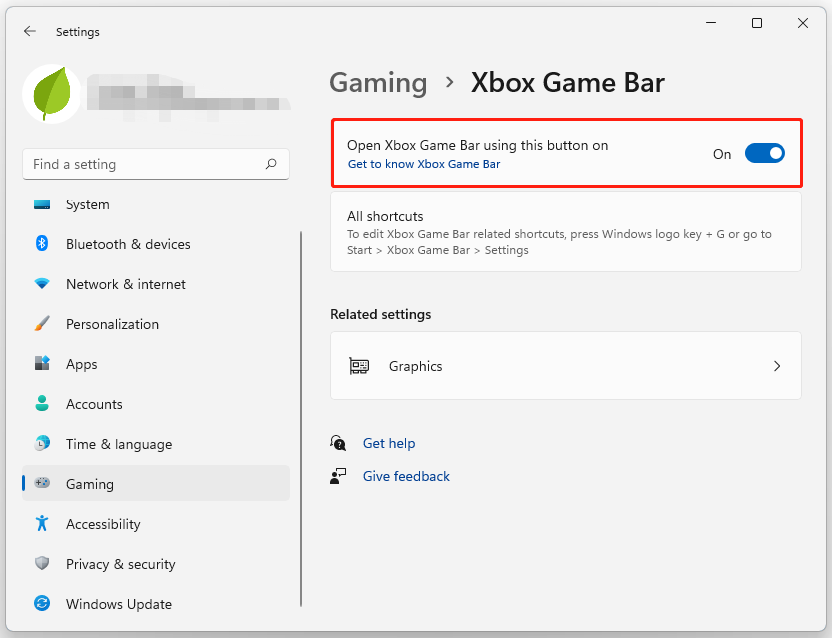Select System in the sidebar
Screen dimensions: 832x638
click(88, 204)
